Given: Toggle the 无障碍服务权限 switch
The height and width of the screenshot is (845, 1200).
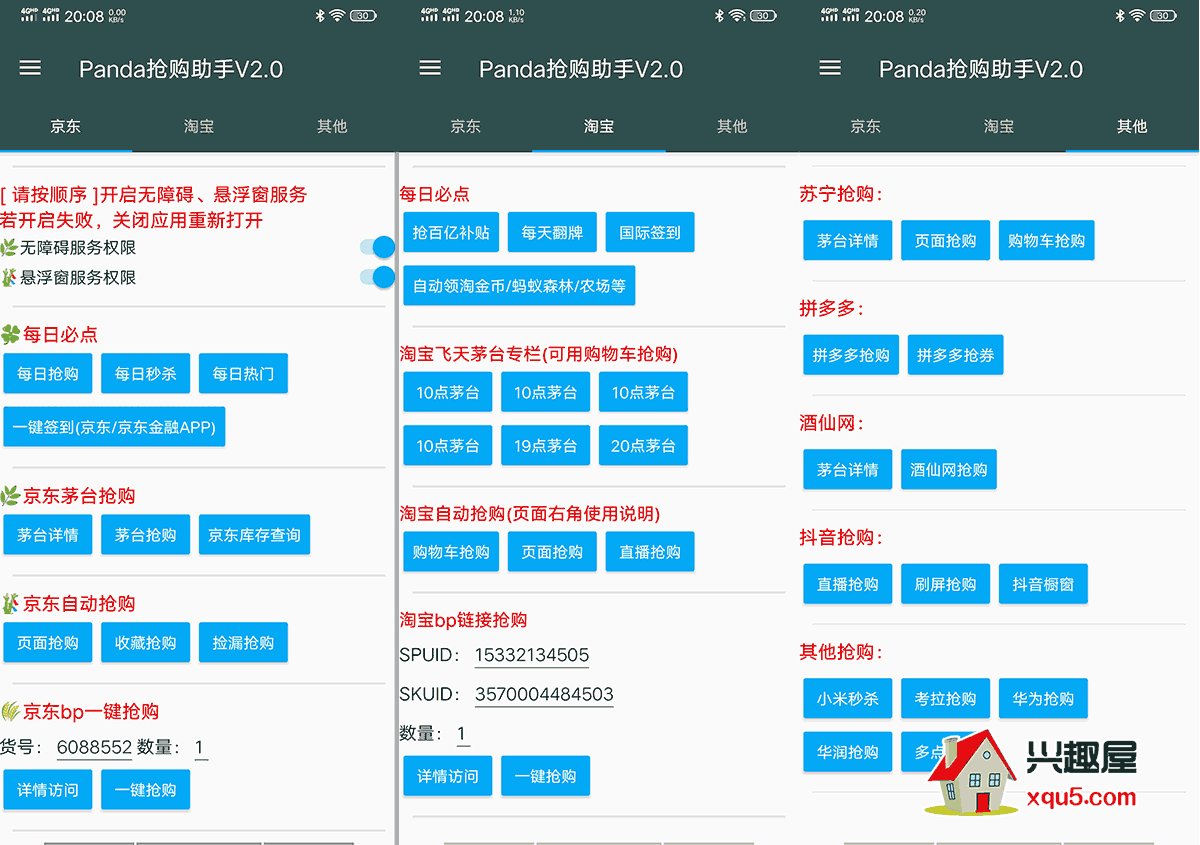Looking at the screenshot, I should coord(377,248).
